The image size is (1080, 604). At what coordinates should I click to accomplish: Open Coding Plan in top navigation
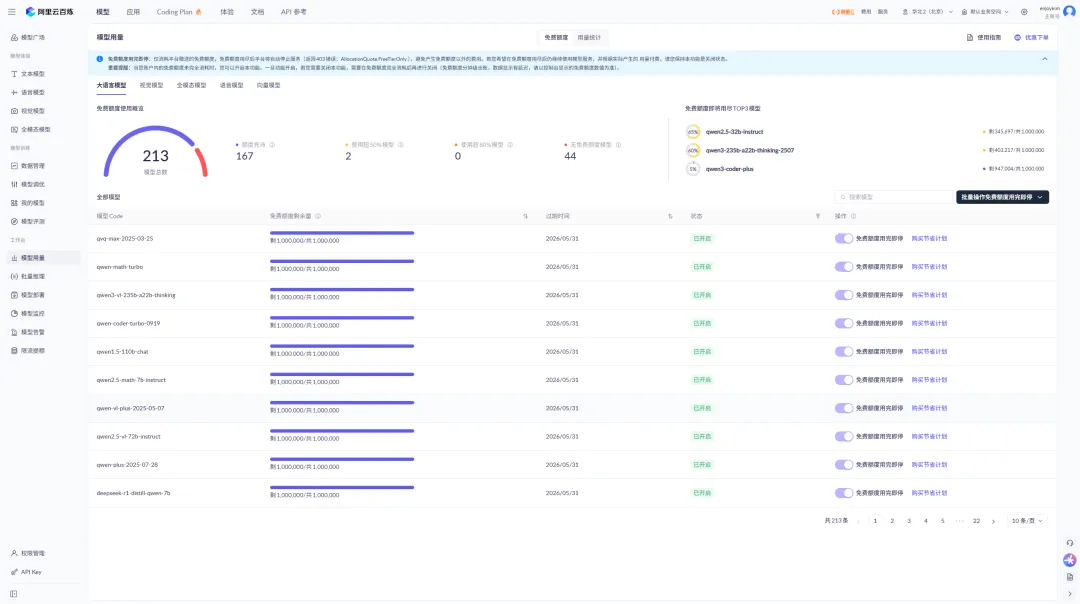[179, 12]
